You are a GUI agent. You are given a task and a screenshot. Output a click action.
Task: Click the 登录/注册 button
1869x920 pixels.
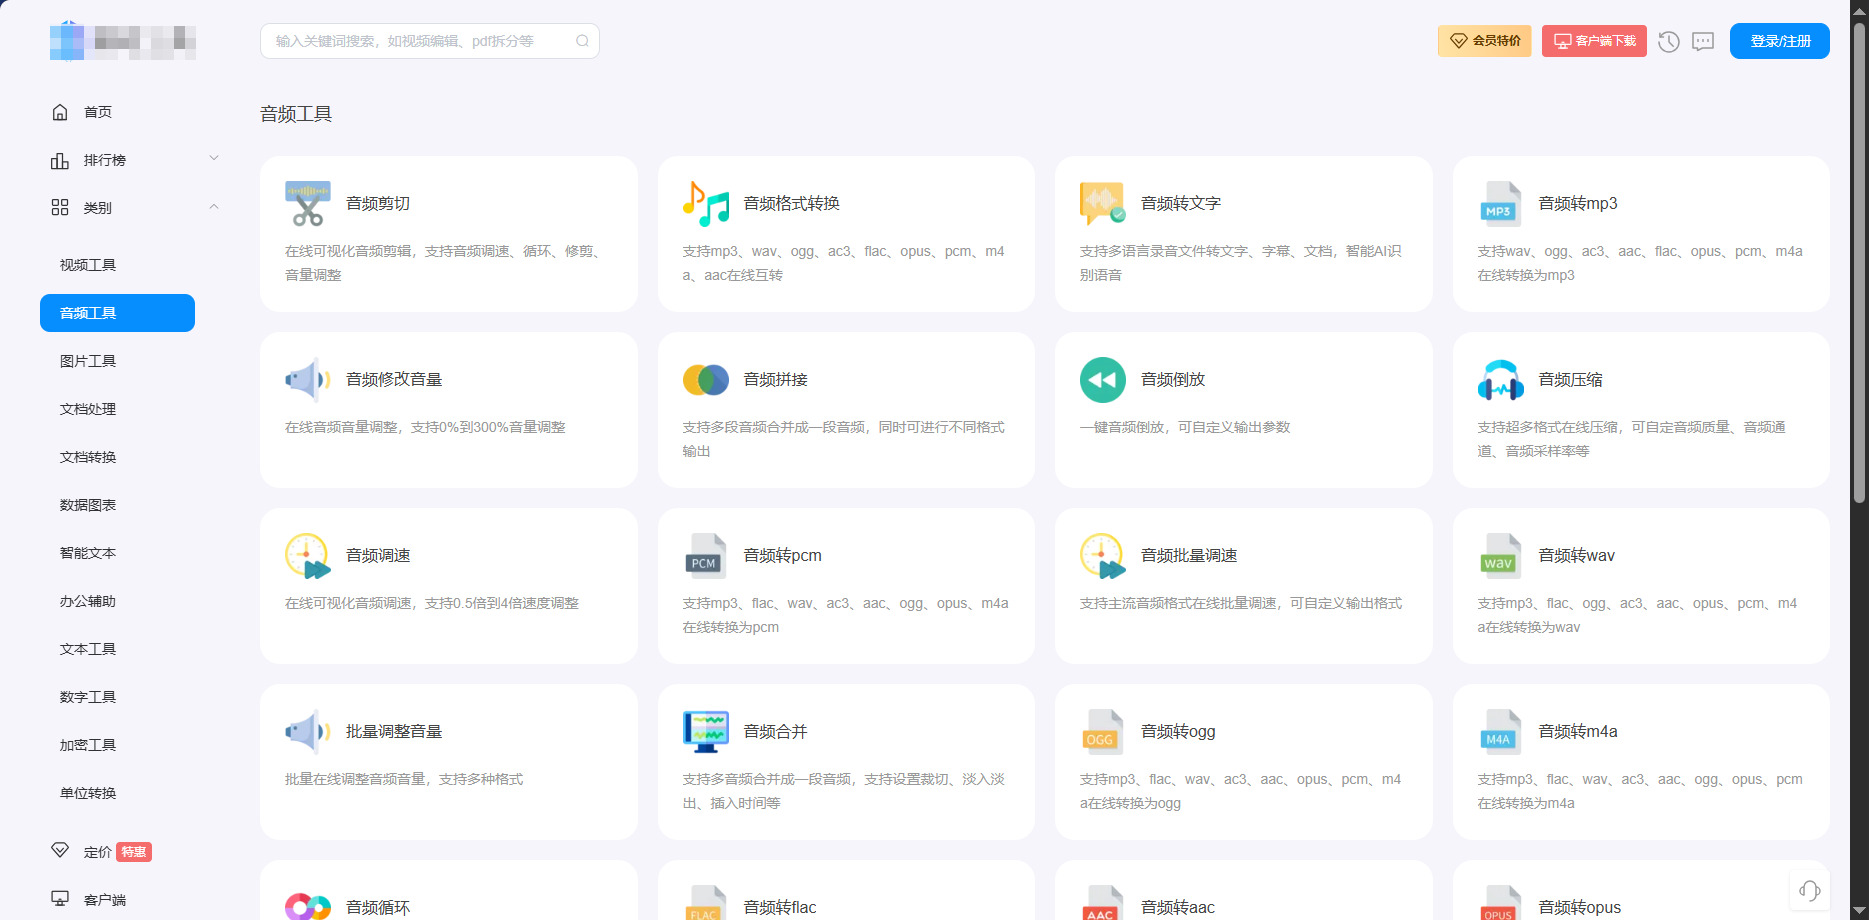pyautogui.click(x=1780, y=41)
